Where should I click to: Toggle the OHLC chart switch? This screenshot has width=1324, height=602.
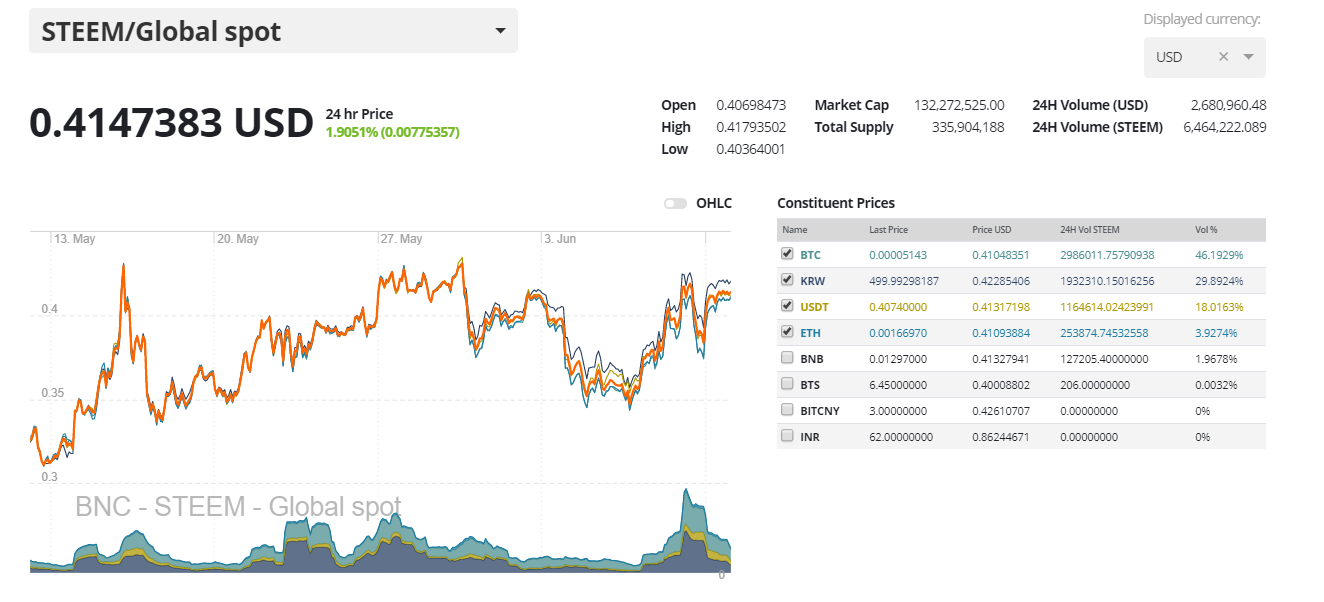[676, 203]
